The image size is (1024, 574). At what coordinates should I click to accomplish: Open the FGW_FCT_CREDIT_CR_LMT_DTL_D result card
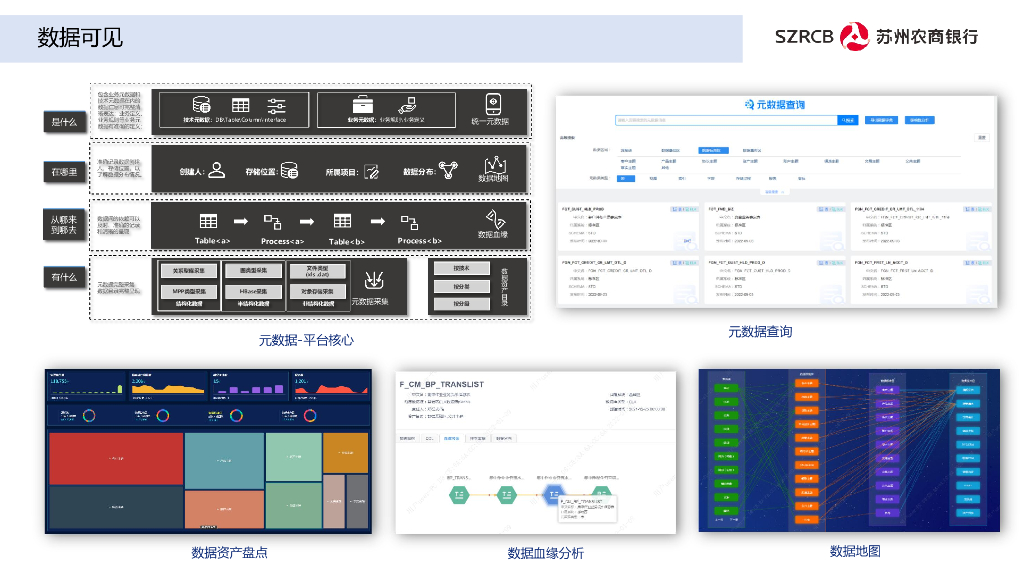click(628, 279)
